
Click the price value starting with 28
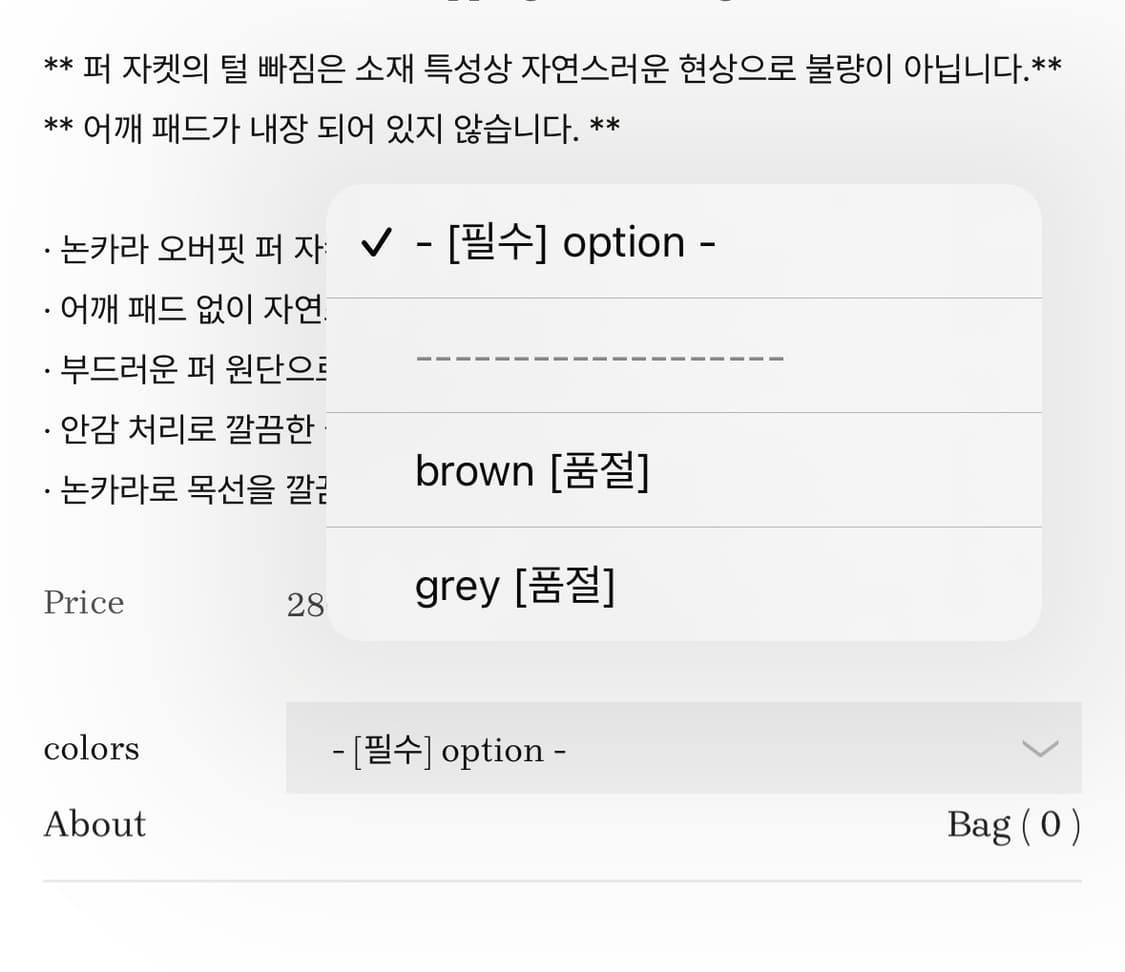[x=307, y=604]
